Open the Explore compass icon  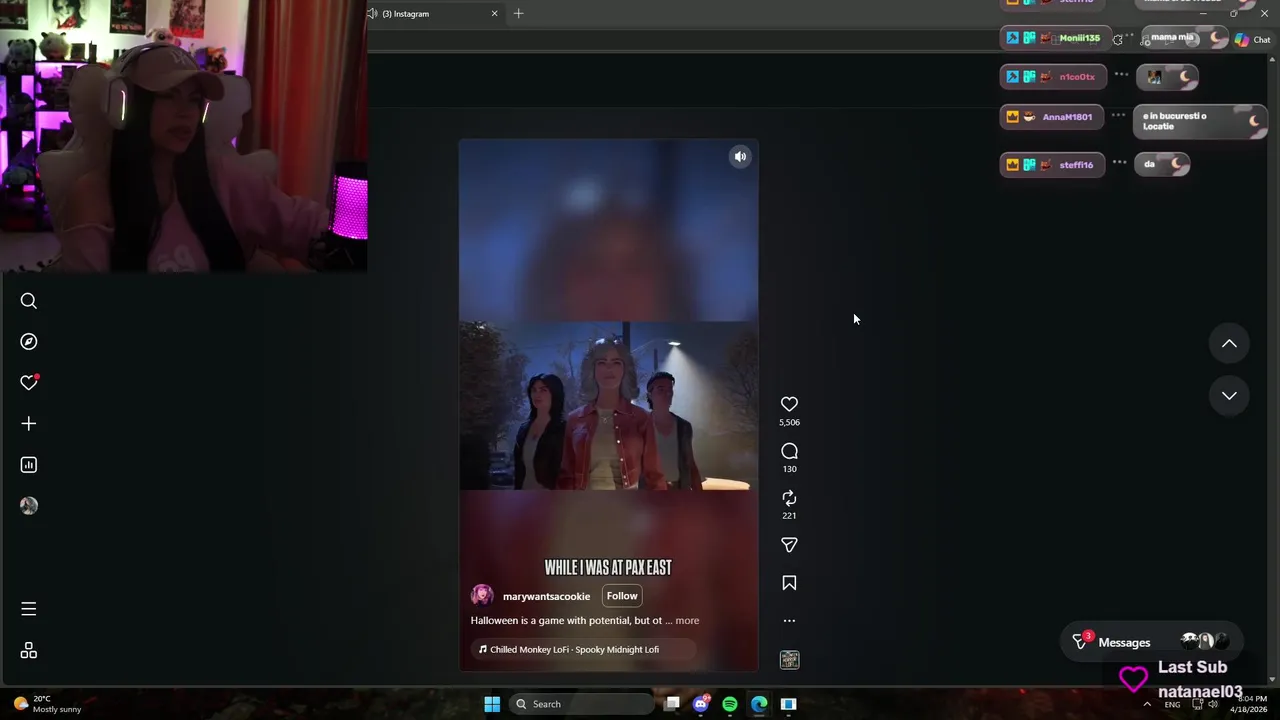pyautogui.click(x=29, y=342)
